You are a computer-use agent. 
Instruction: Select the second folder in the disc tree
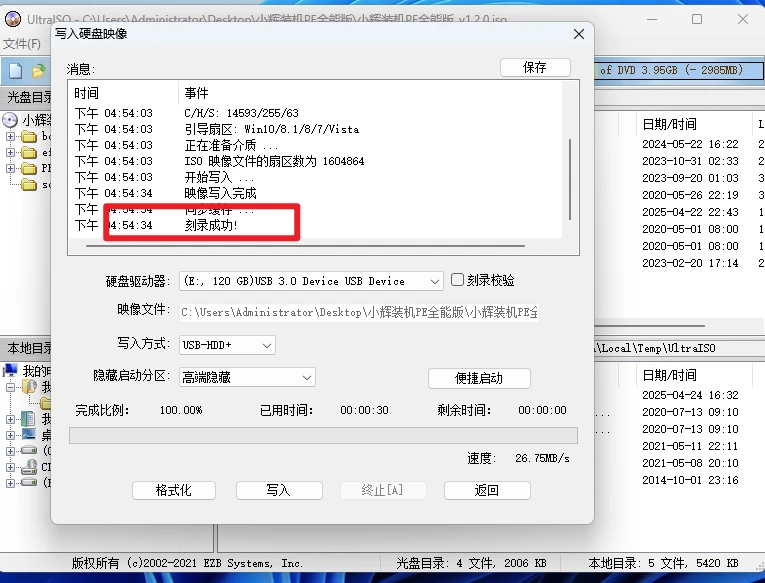29,152
